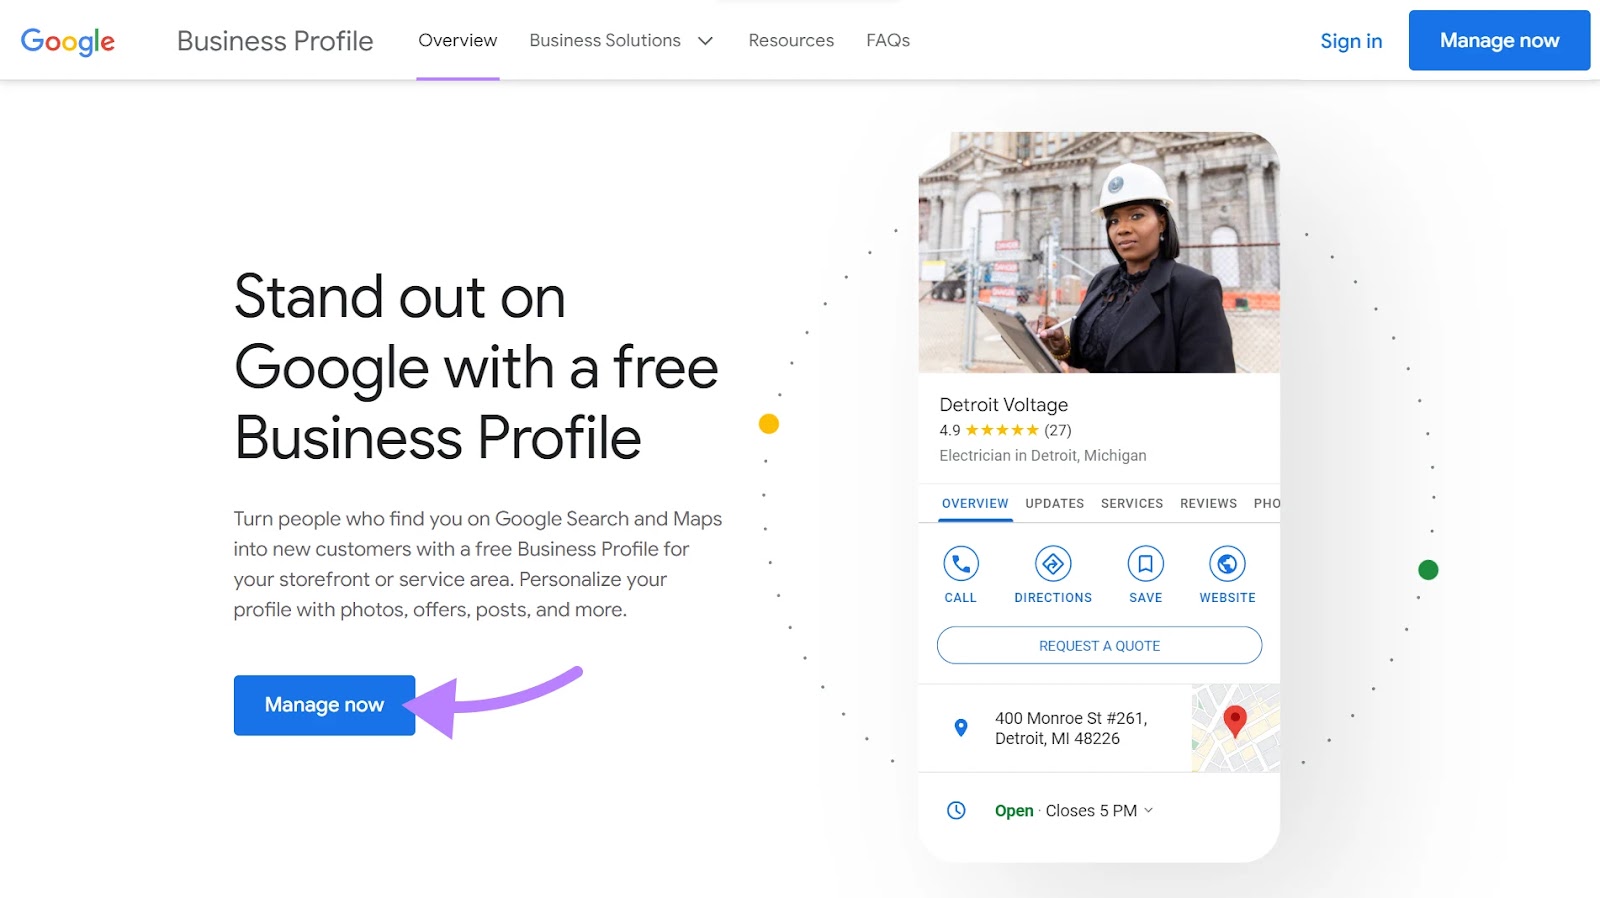1600x898 pixels.
Task: Click the red map pin on the map
Action: pyautogui.click(x=1234, y=722)
